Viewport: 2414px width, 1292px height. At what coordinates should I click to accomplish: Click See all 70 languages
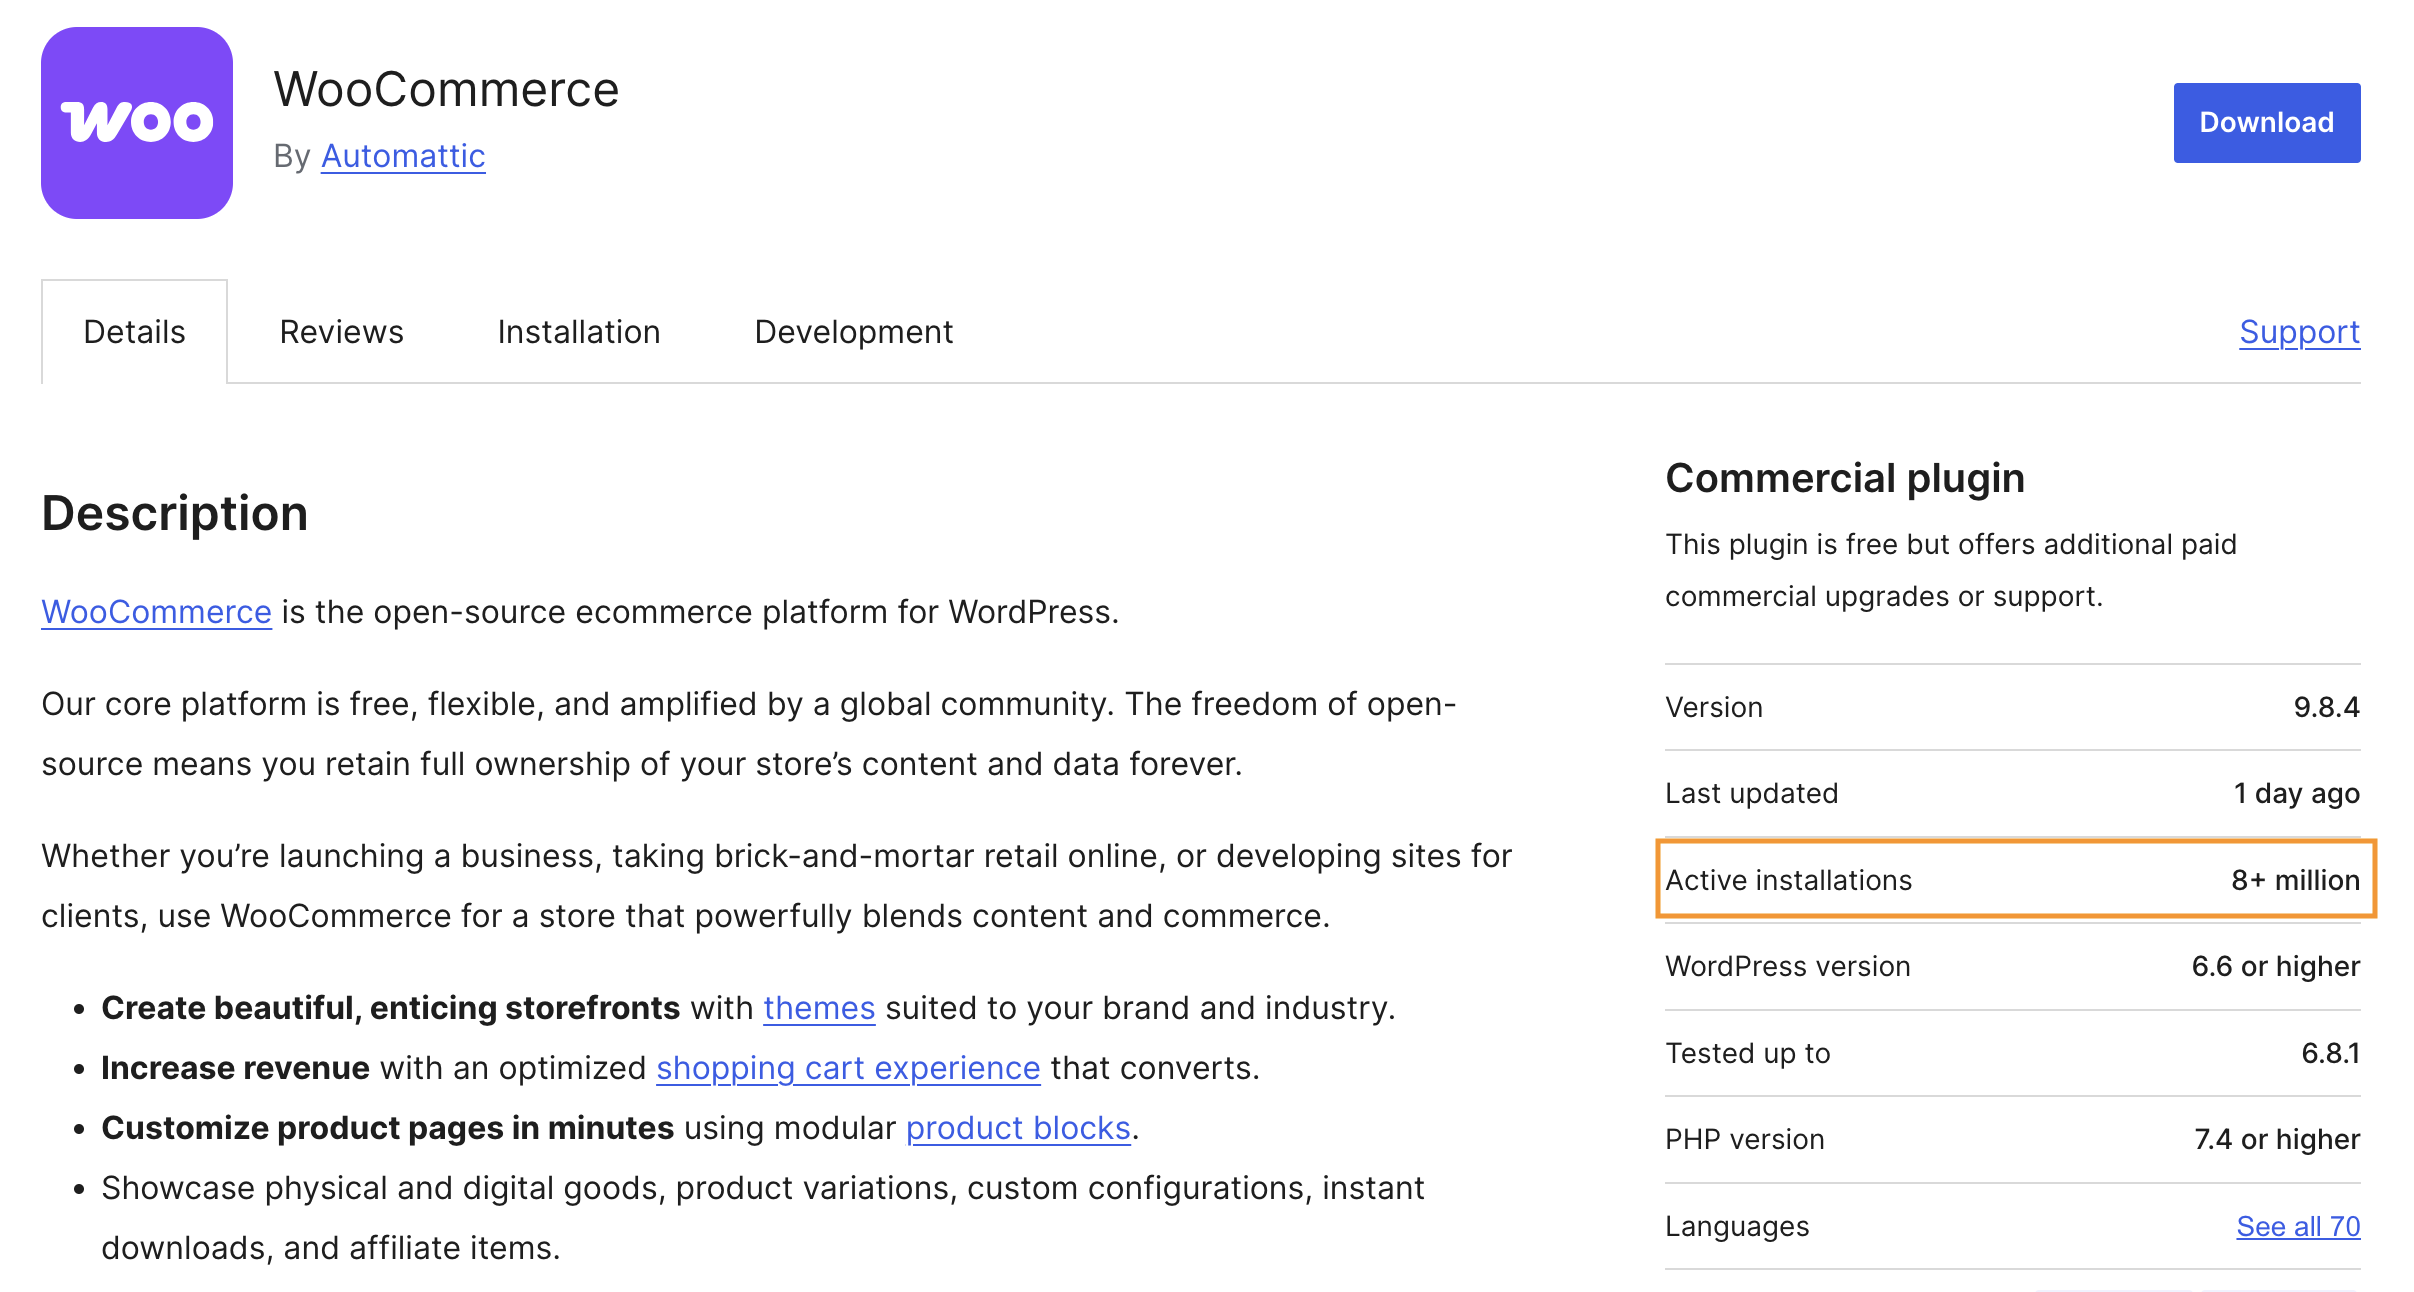tap(2298, 1226)
